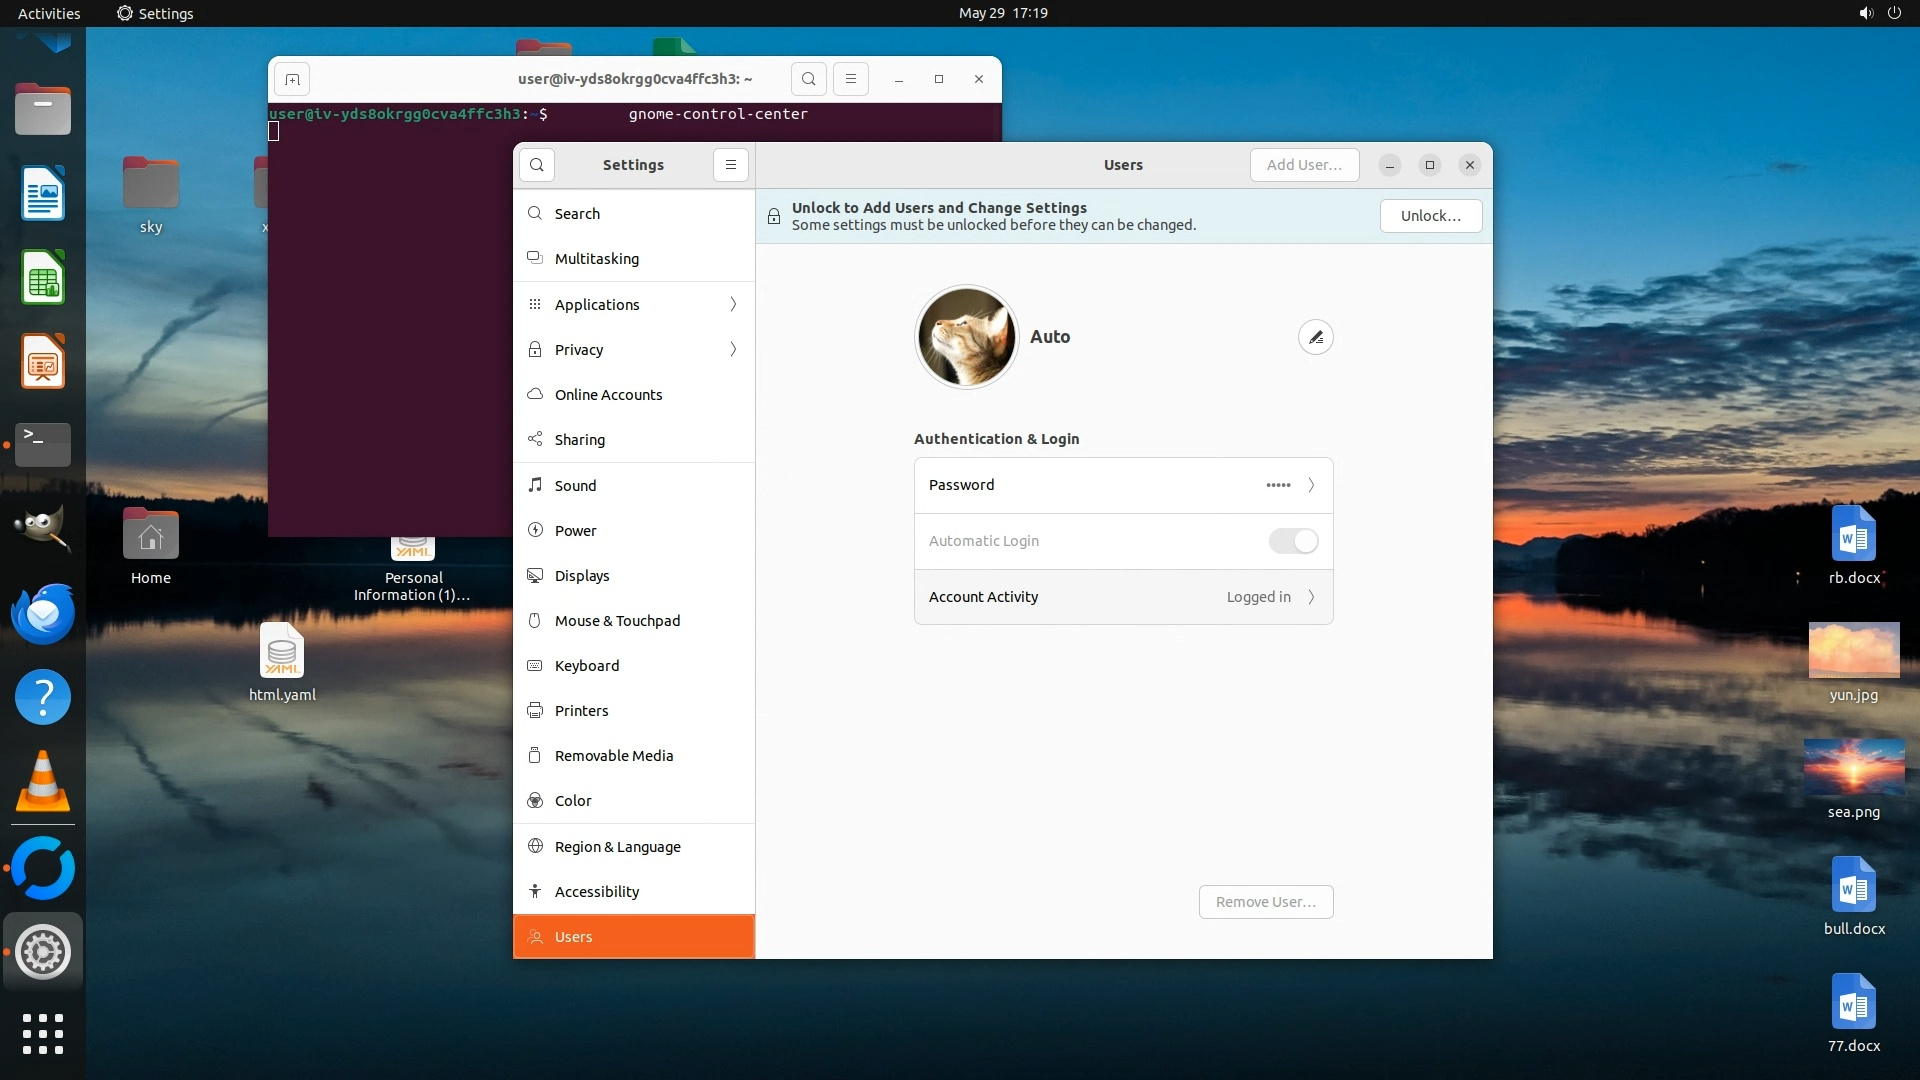Screen dimensions: 1920x1080
Task: Select Sound in Settings sidebar
Action: click(575, 485)
